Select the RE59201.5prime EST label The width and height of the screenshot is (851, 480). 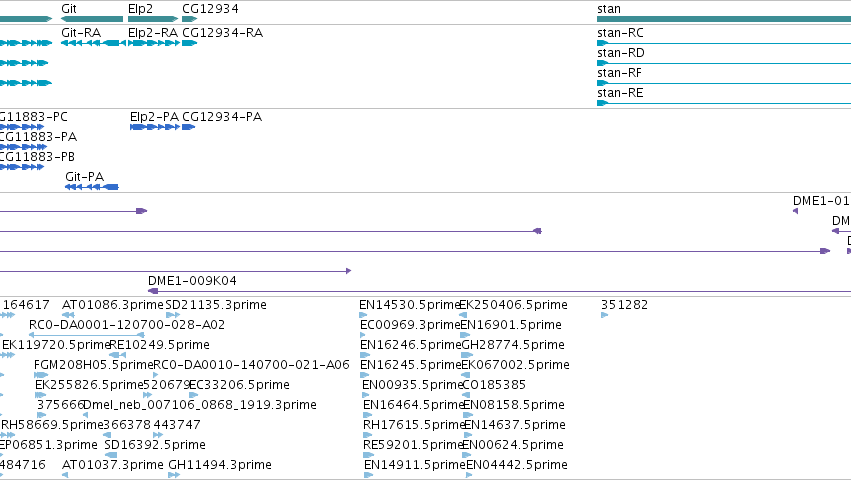pos(414,445)
